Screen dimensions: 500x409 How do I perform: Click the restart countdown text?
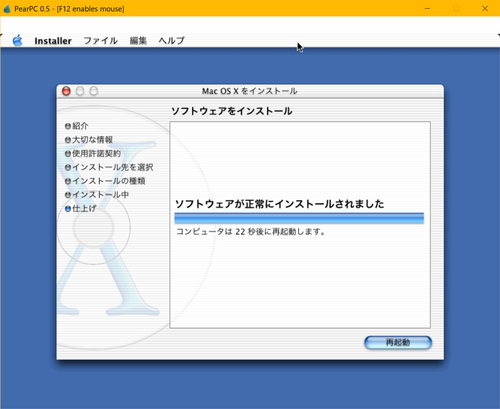251,231
